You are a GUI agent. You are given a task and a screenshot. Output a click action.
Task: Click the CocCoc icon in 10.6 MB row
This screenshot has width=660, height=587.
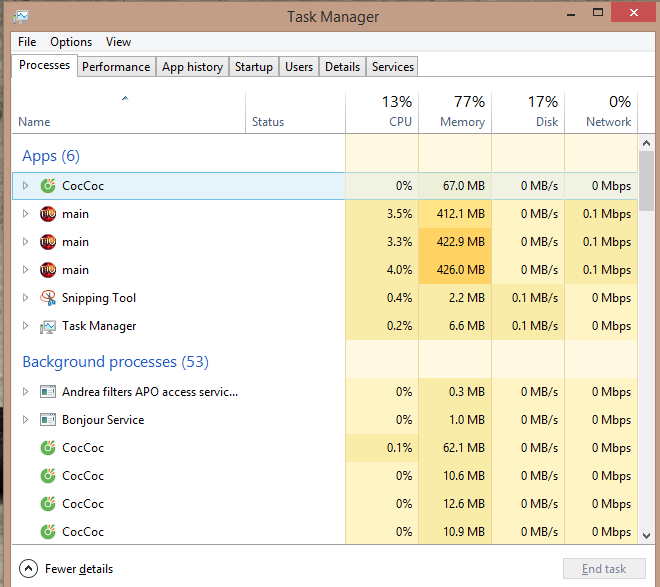(x=48, y=476)
